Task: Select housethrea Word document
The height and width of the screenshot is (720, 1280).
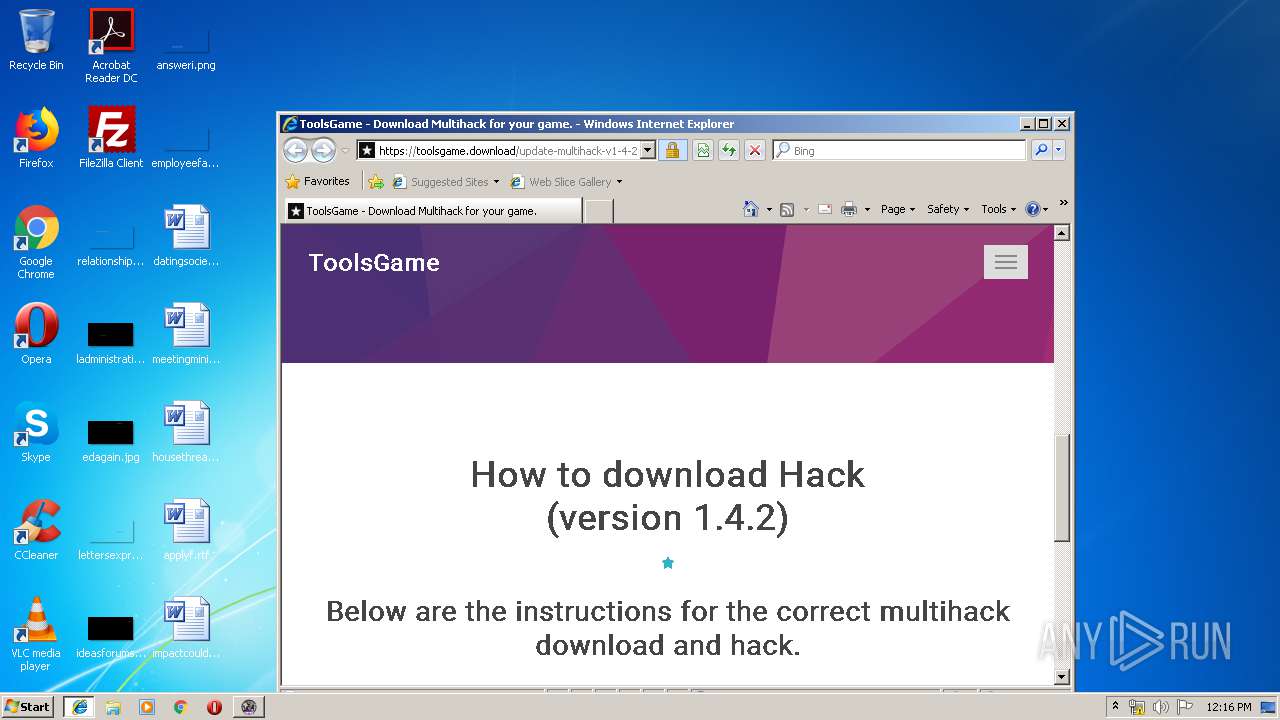Action: (x=186, y=432)
